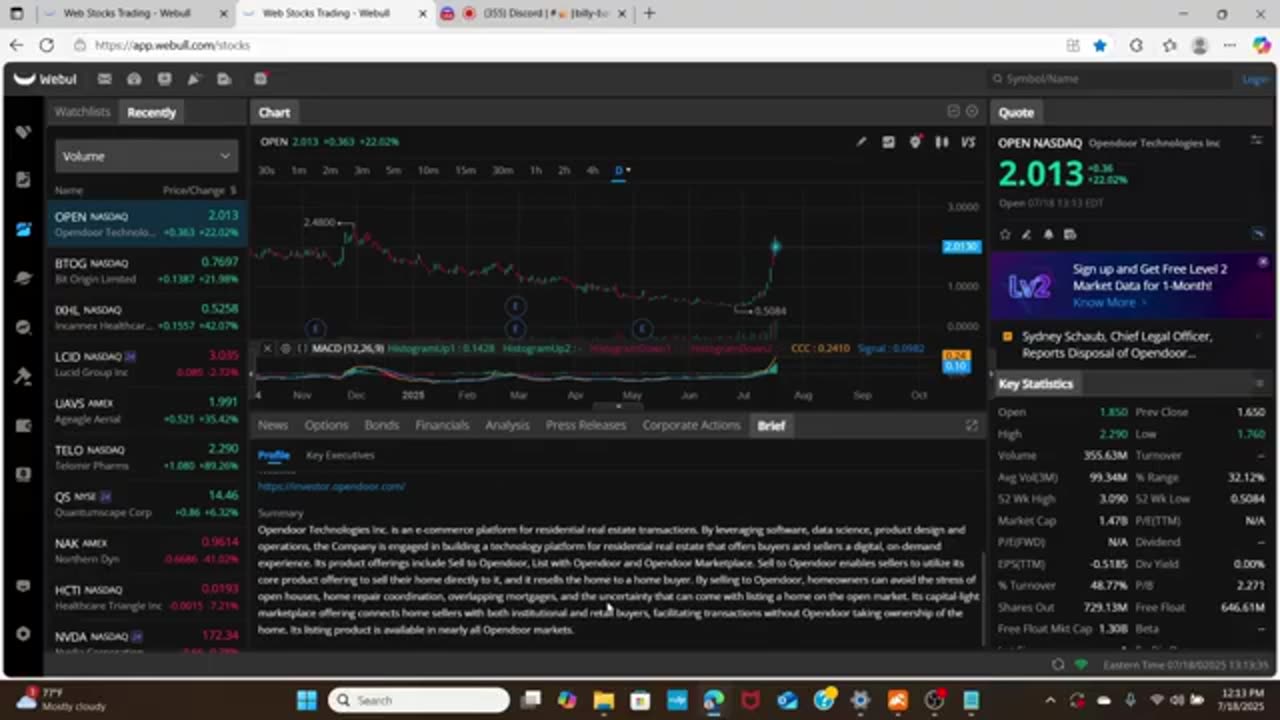Open the Options tab
The height and width of the screenshot is (720, 1280).
coord(326,425)
